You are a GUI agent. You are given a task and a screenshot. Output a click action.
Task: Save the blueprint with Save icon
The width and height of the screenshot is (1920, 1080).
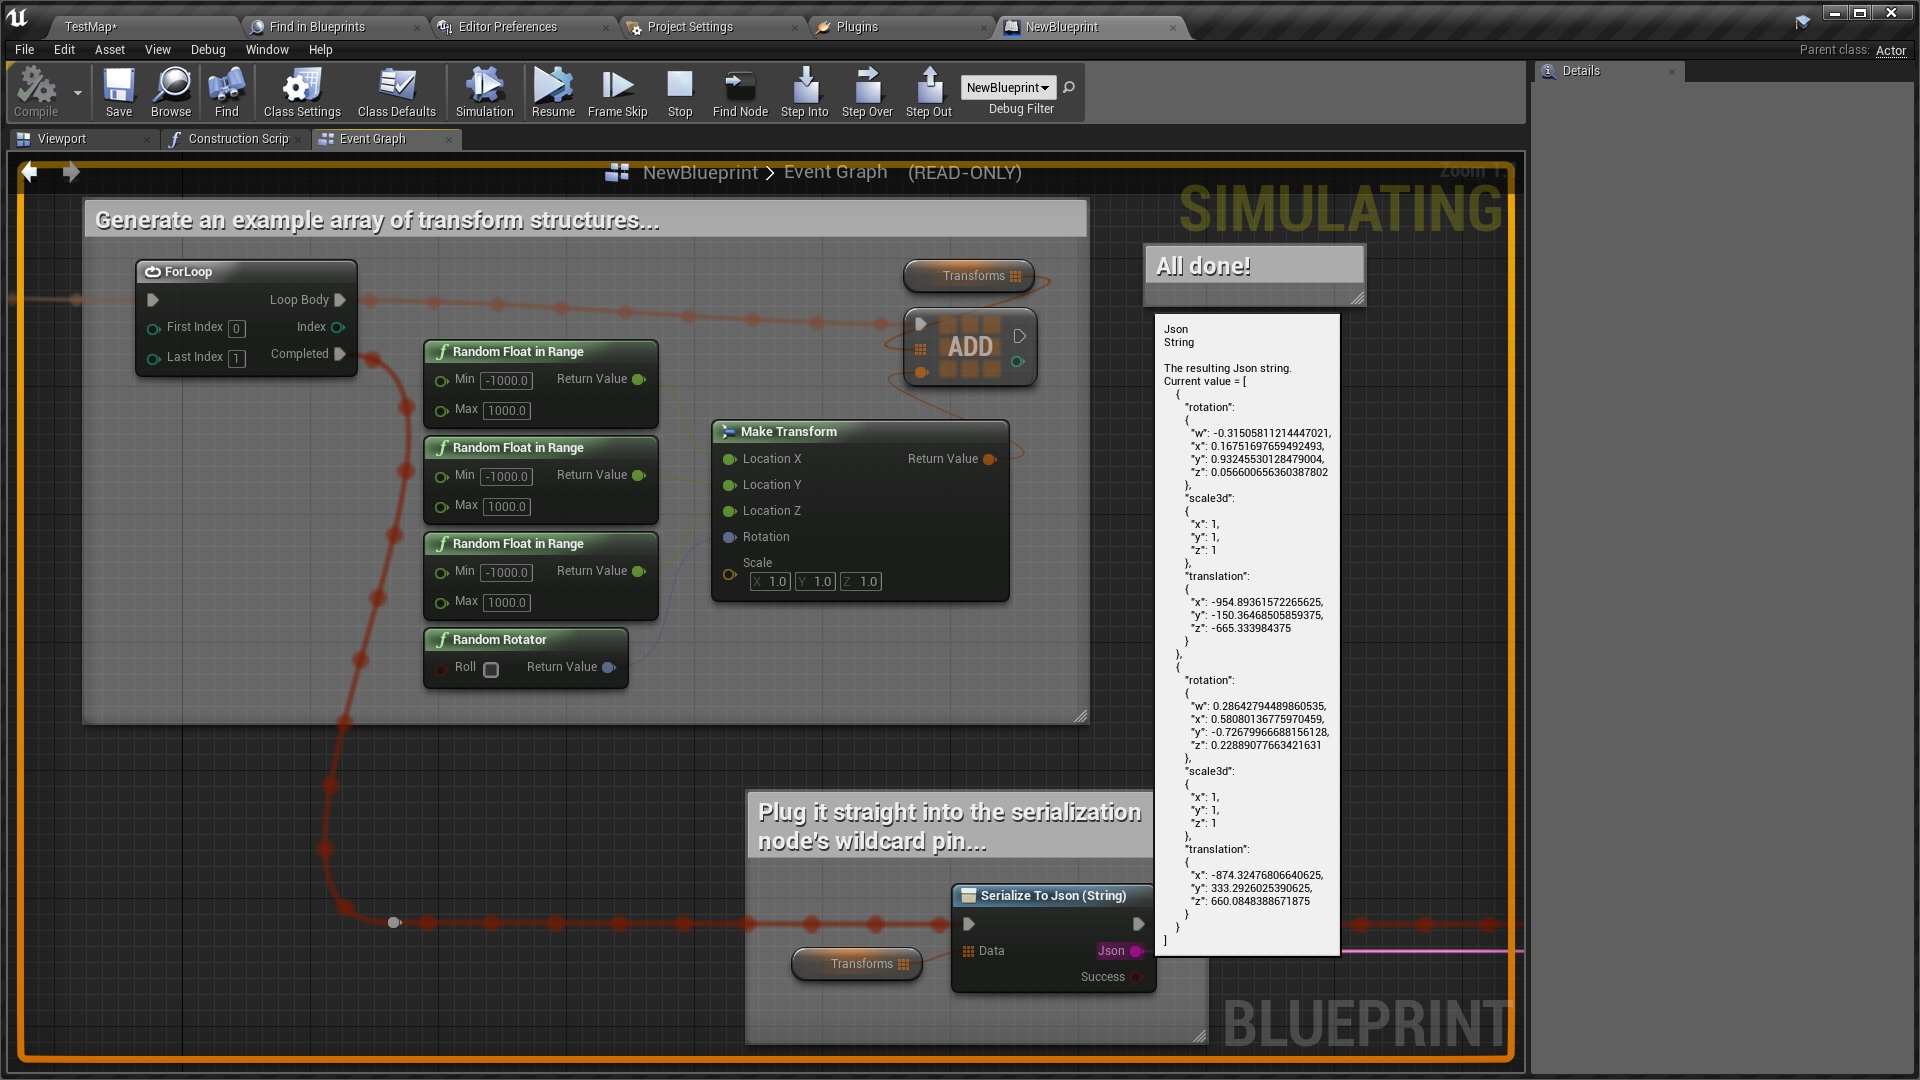coord(119,92)
